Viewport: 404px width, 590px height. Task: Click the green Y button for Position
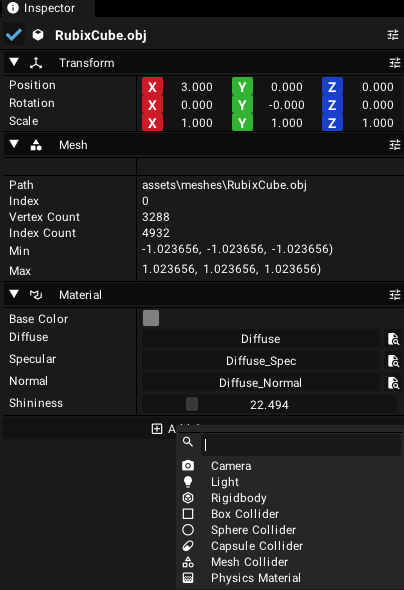click(x=242, y=87)
